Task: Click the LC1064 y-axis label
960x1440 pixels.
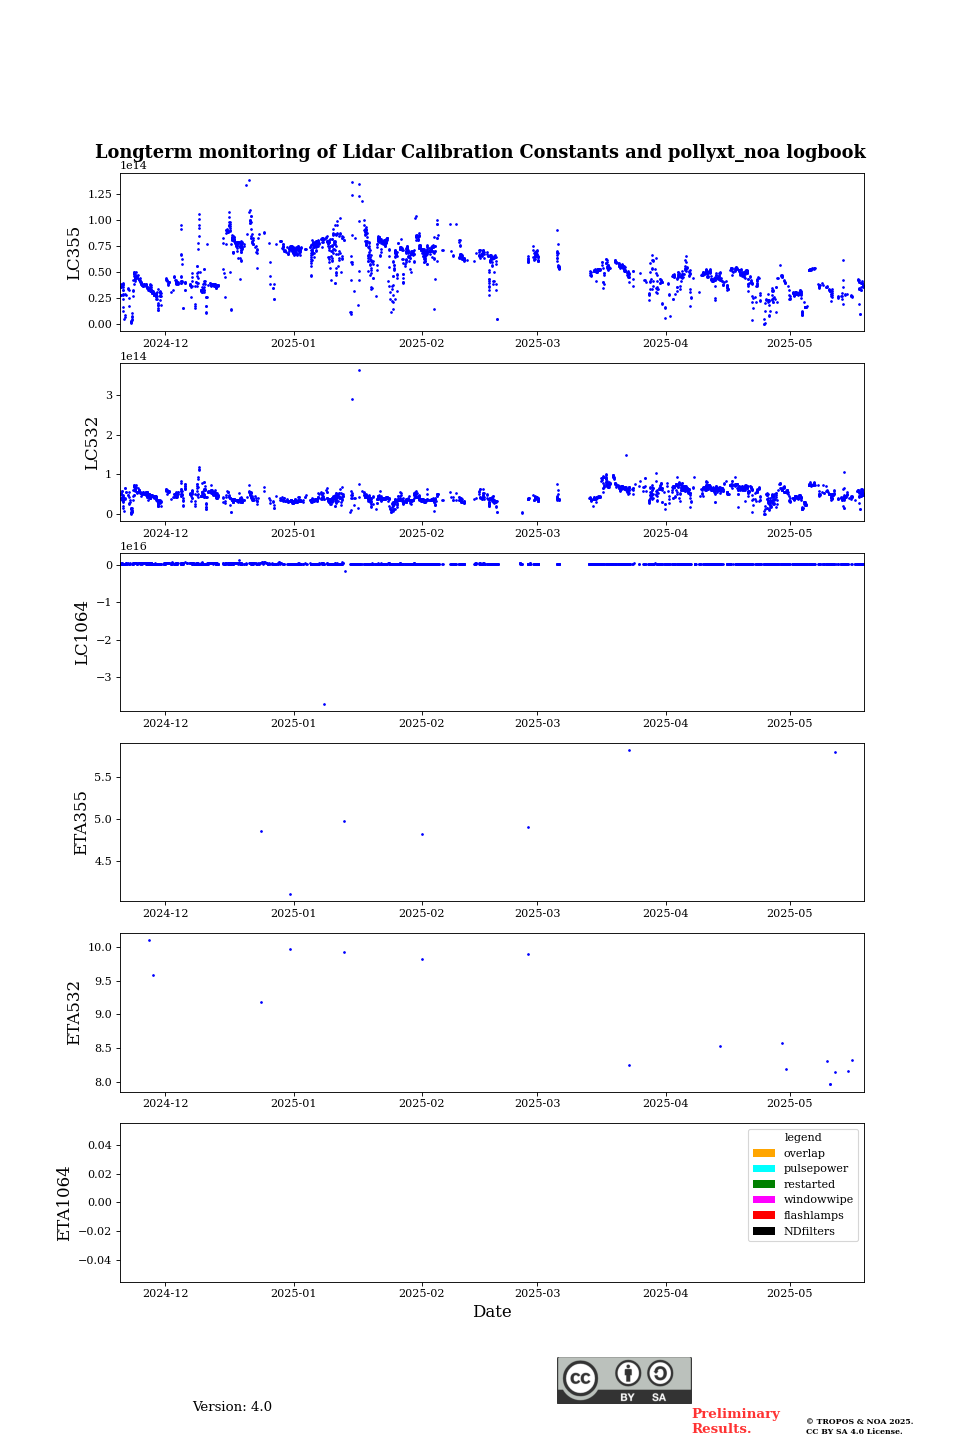Action: (82, 633)
